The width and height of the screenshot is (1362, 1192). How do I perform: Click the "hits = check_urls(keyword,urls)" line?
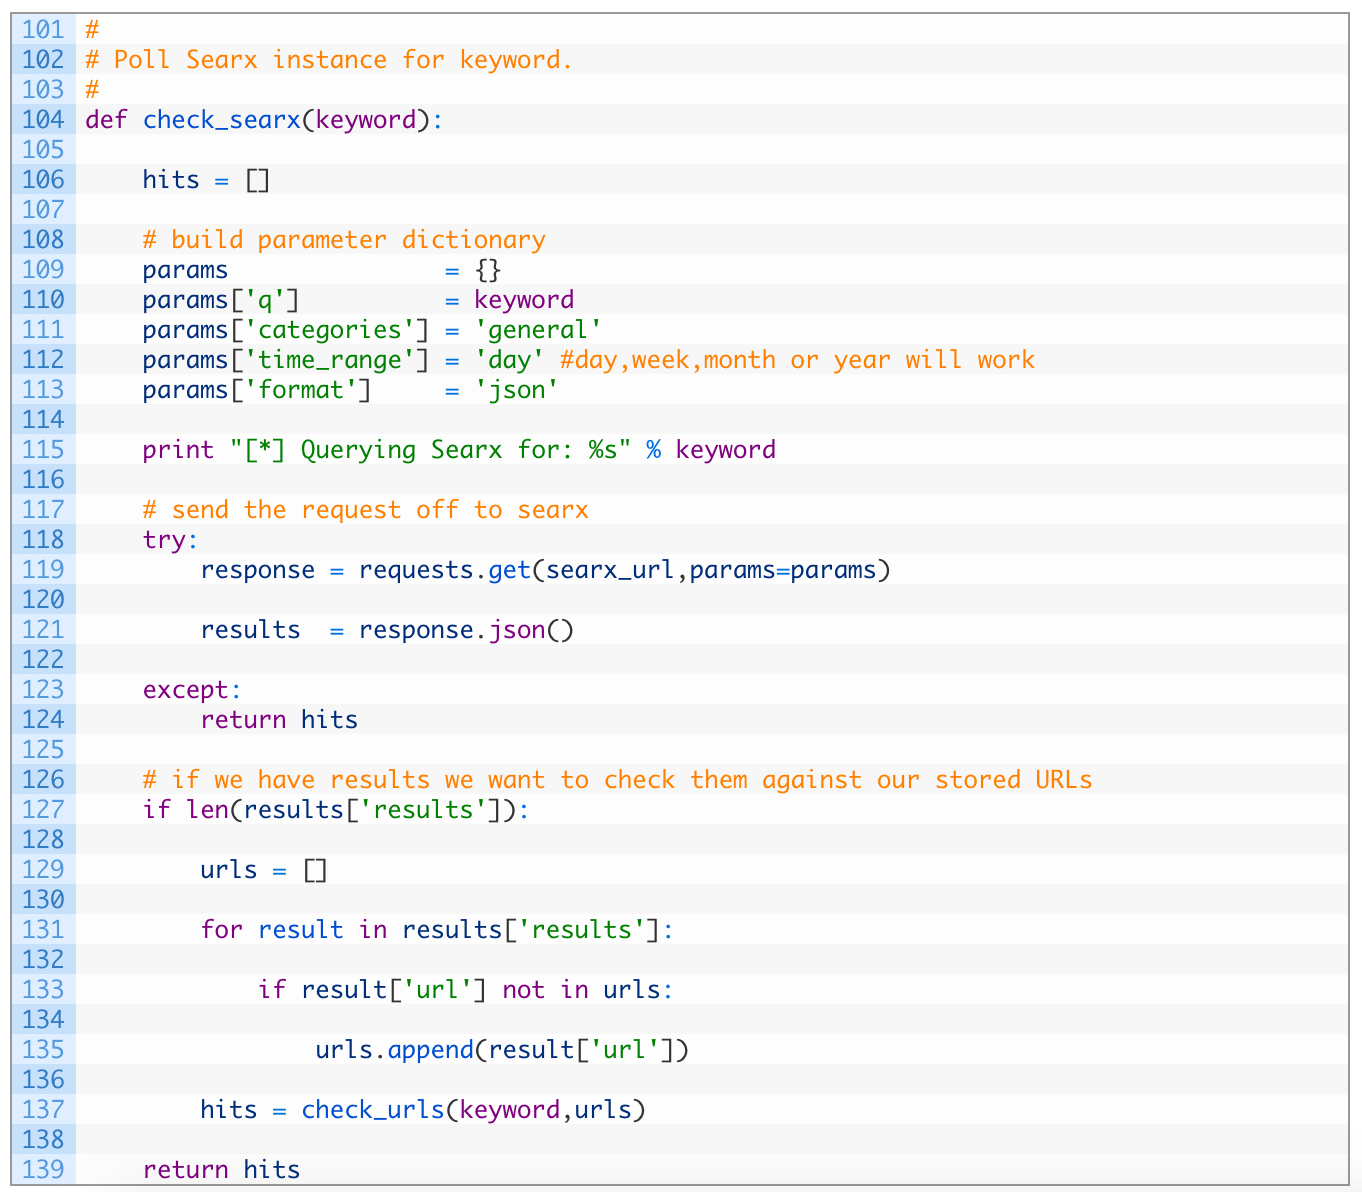pyautogui.click(x=423, y=1110)
